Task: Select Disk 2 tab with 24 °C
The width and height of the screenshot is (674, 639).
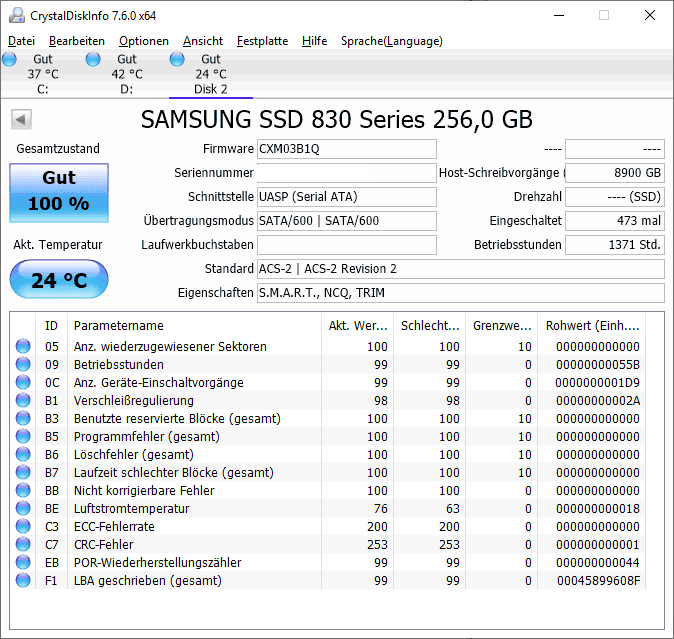Action: (x=211, y=74)
